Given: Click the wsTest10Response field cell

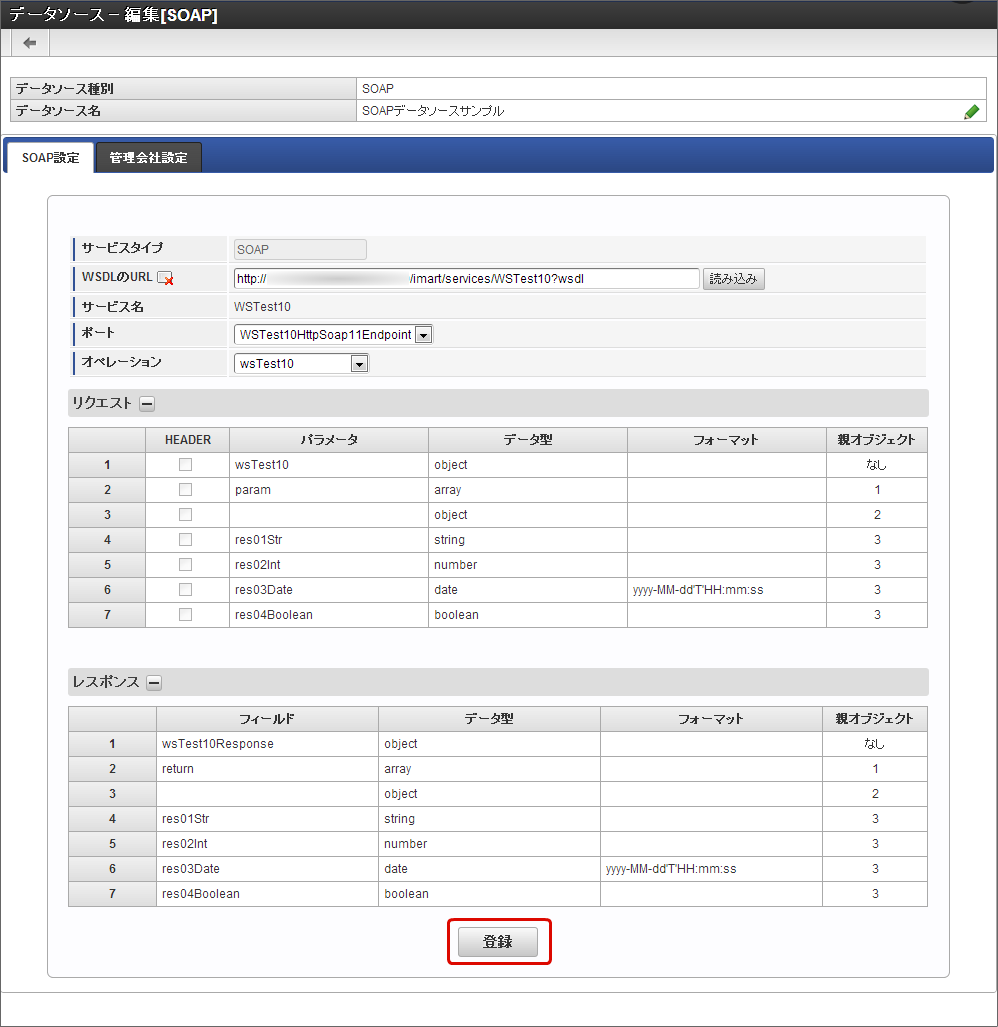Looking at the screenshot, I should 267,744.
